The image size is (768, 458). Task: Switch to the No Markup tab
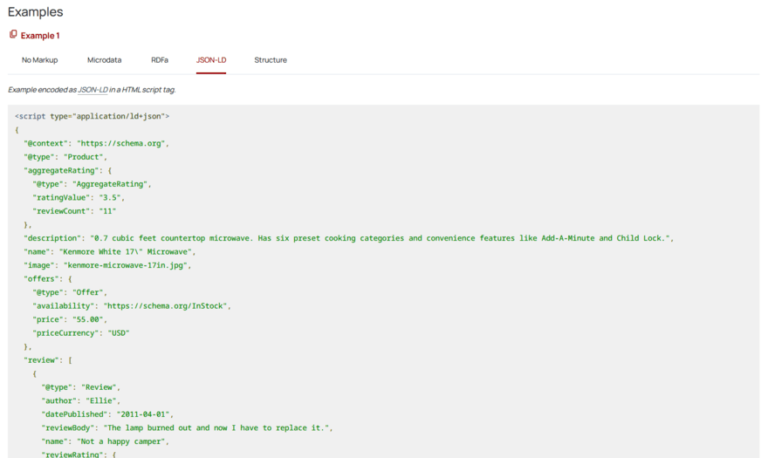click(x=40, y=60)
